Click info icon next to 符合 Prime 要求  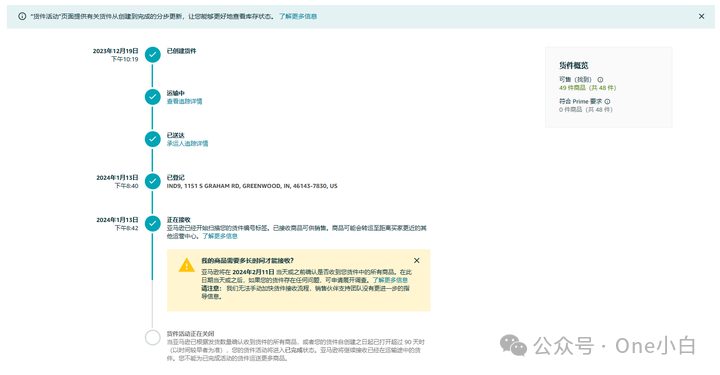(x=608, y=101)
